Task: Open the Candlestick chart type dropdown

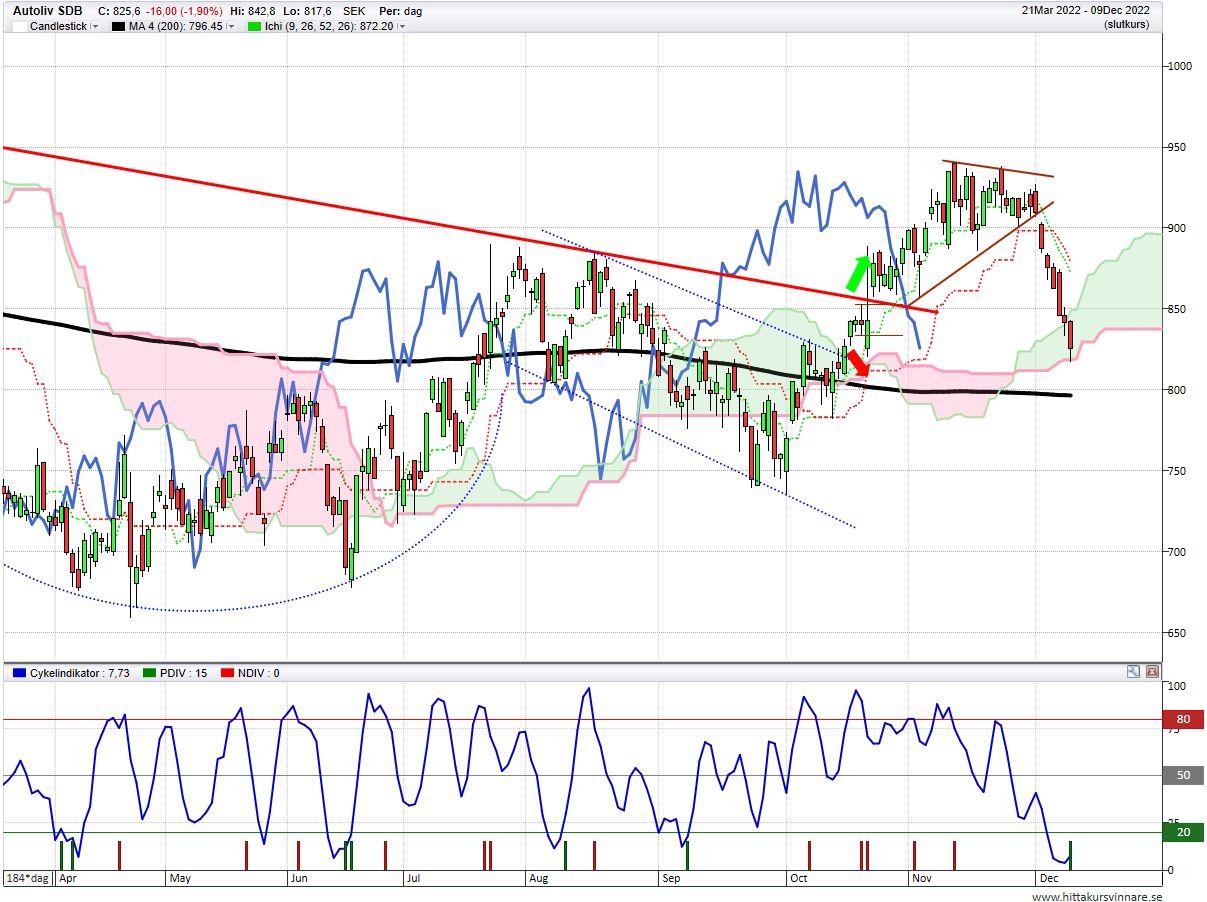Action: [95, 26]
